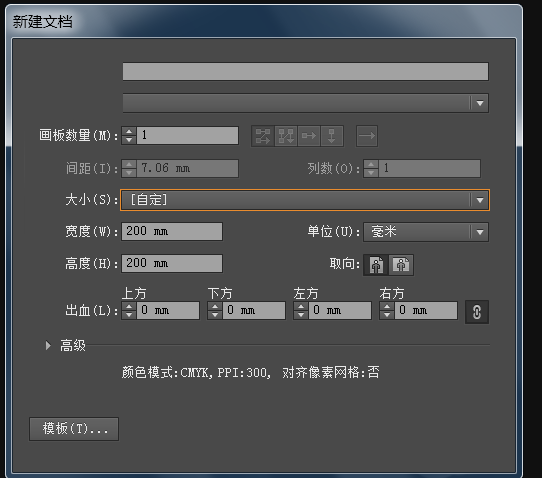Increase 间距 spacing stepper up arrow
This screenshot has height=478, width=542.
(129, 164)
